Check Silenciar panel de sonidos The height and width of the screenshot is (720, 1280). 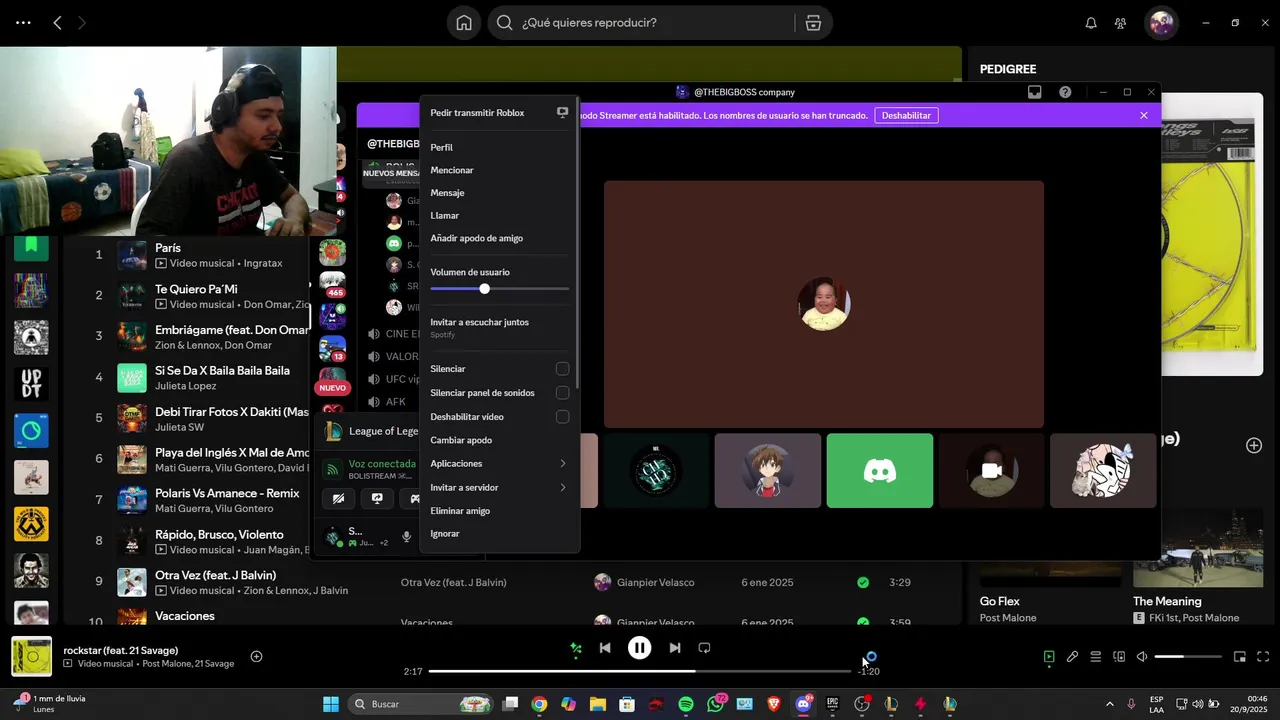562,393
